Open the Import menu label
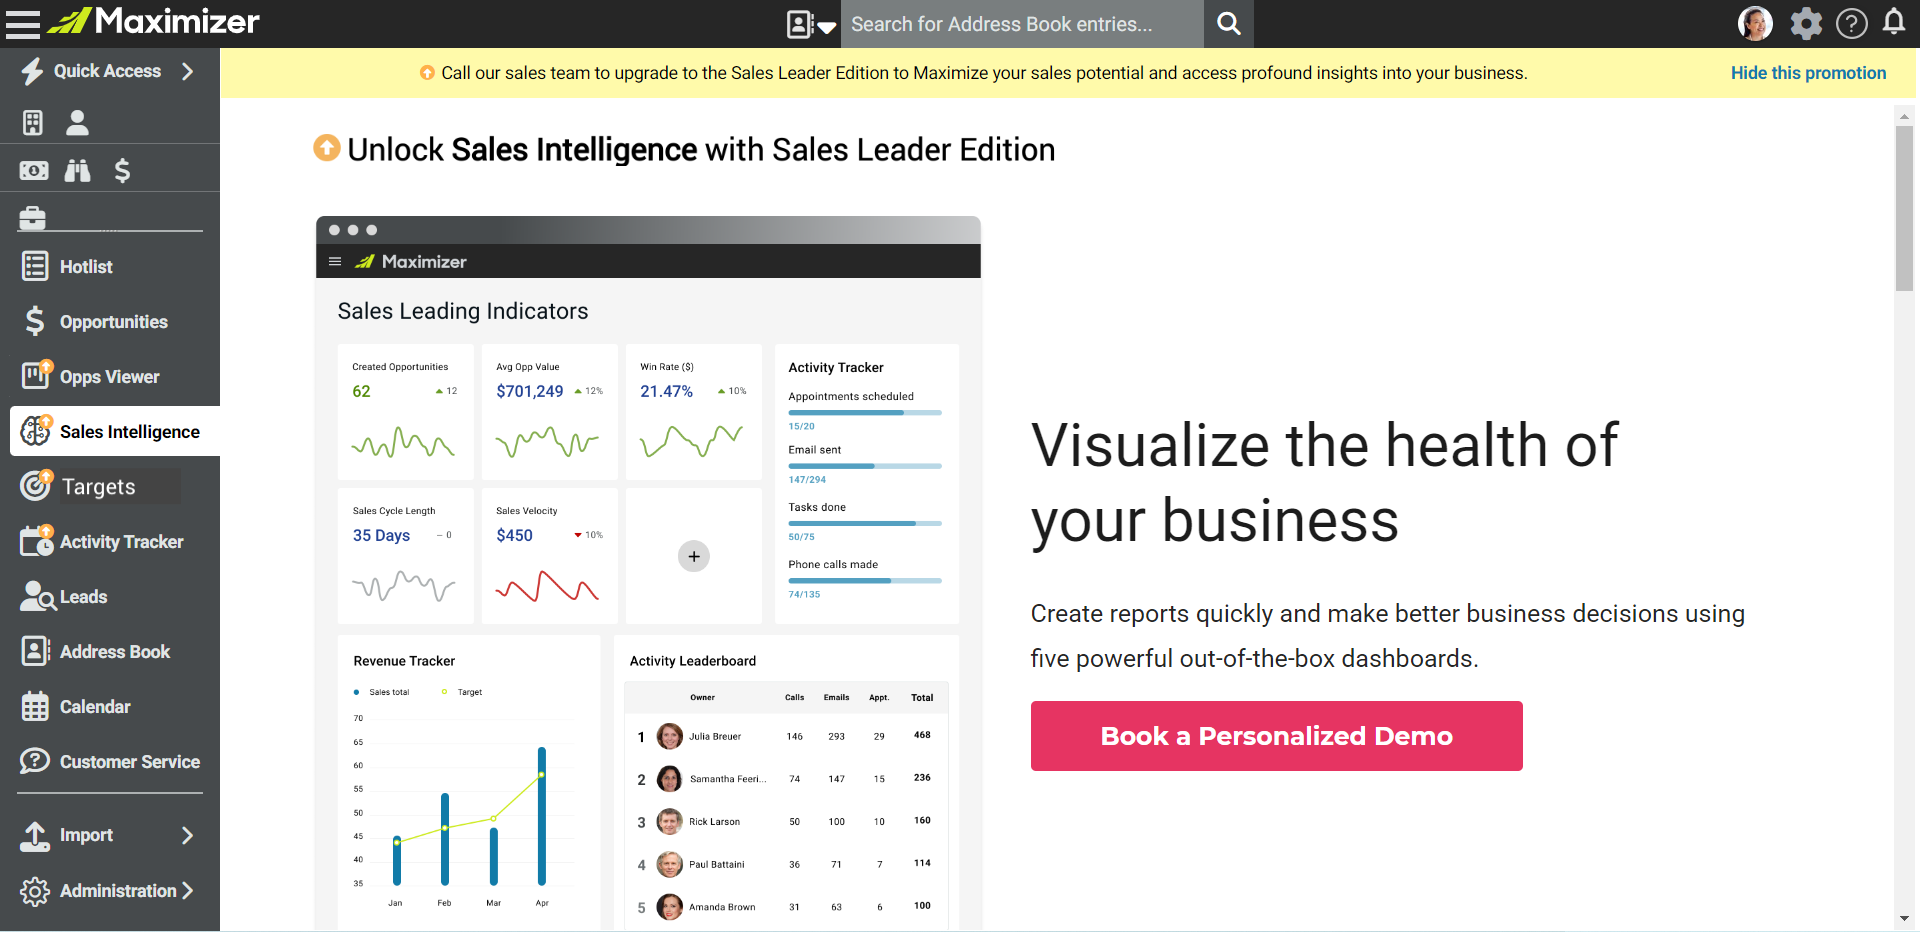This screenshot has width=1920, height=932. (86, 835)
